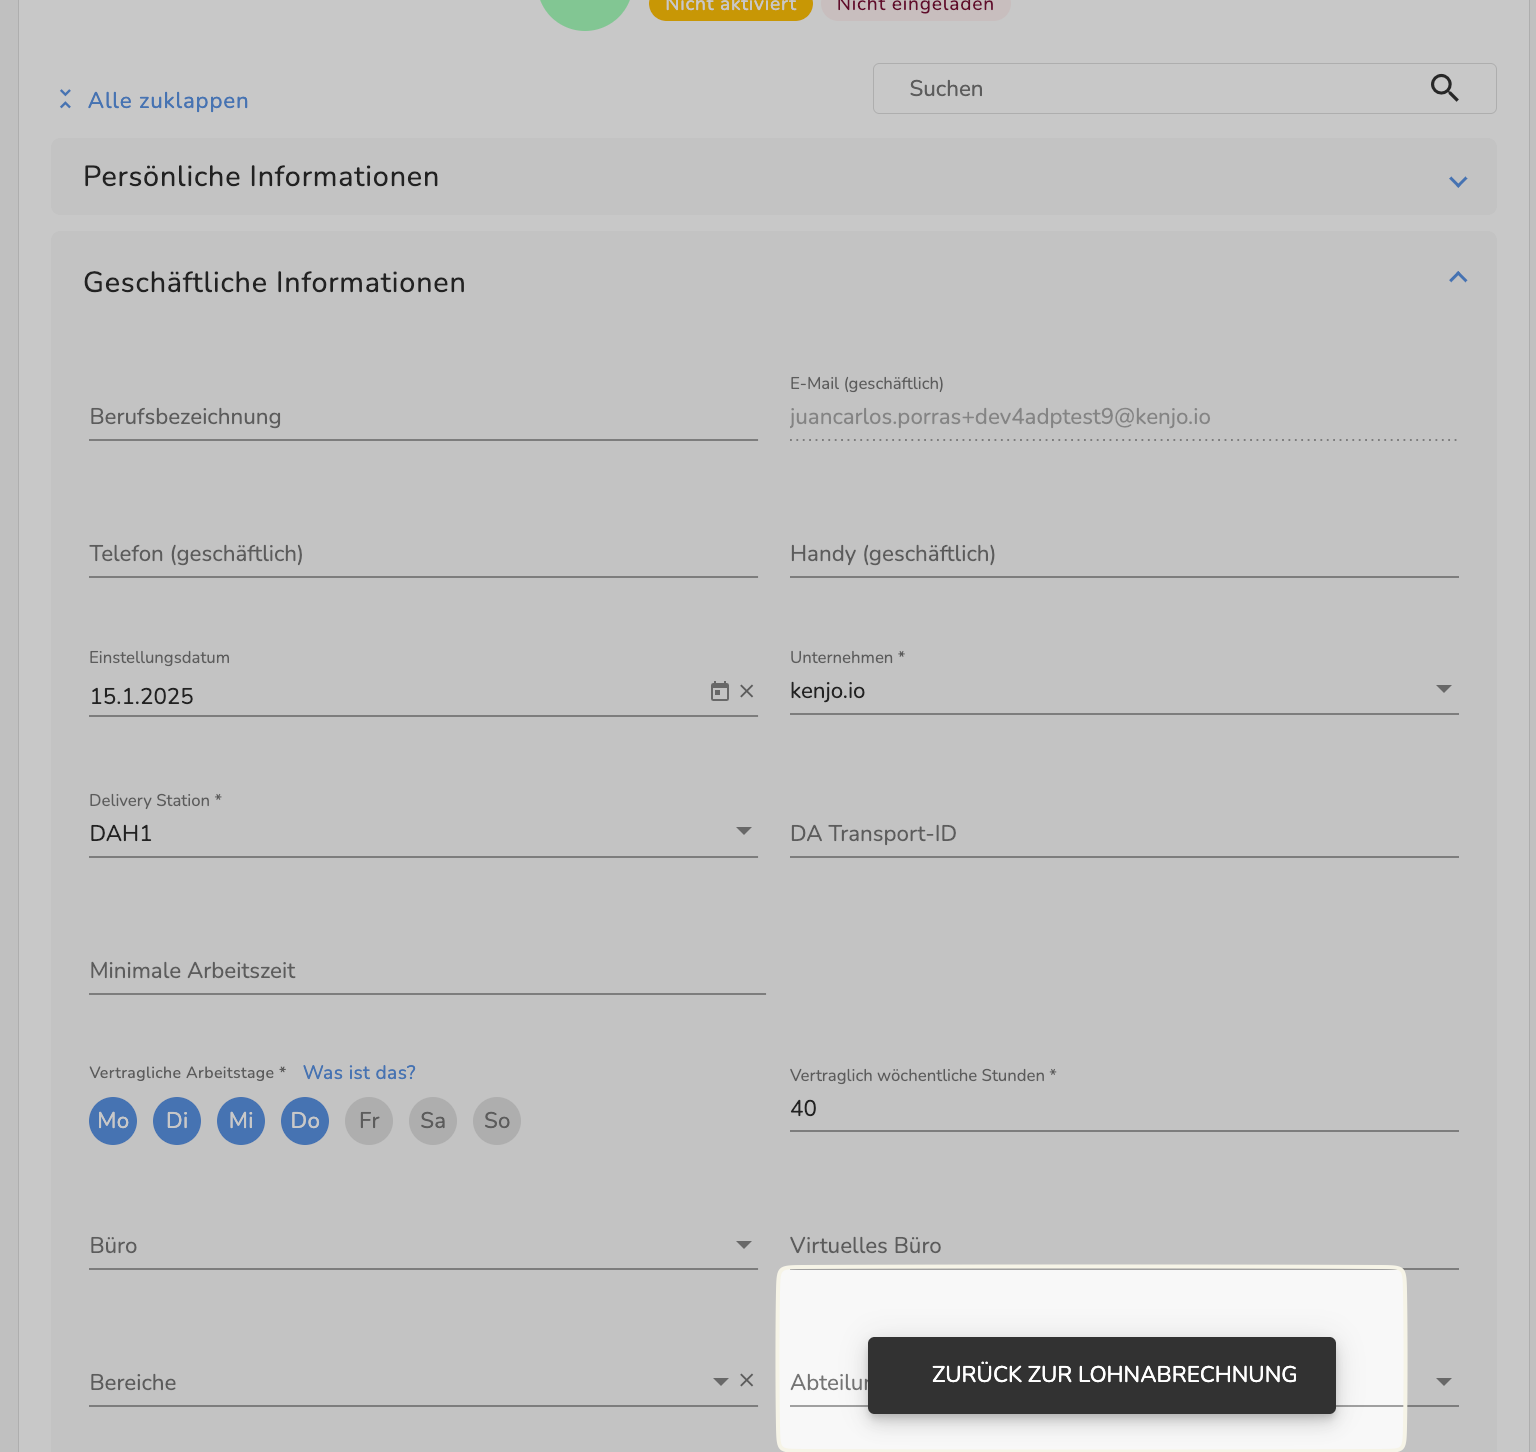Screen dimensions: 1536x1452
Task: Open the Delivery Station dropdown
Action: pyautogui.click(x=744, y=831)
